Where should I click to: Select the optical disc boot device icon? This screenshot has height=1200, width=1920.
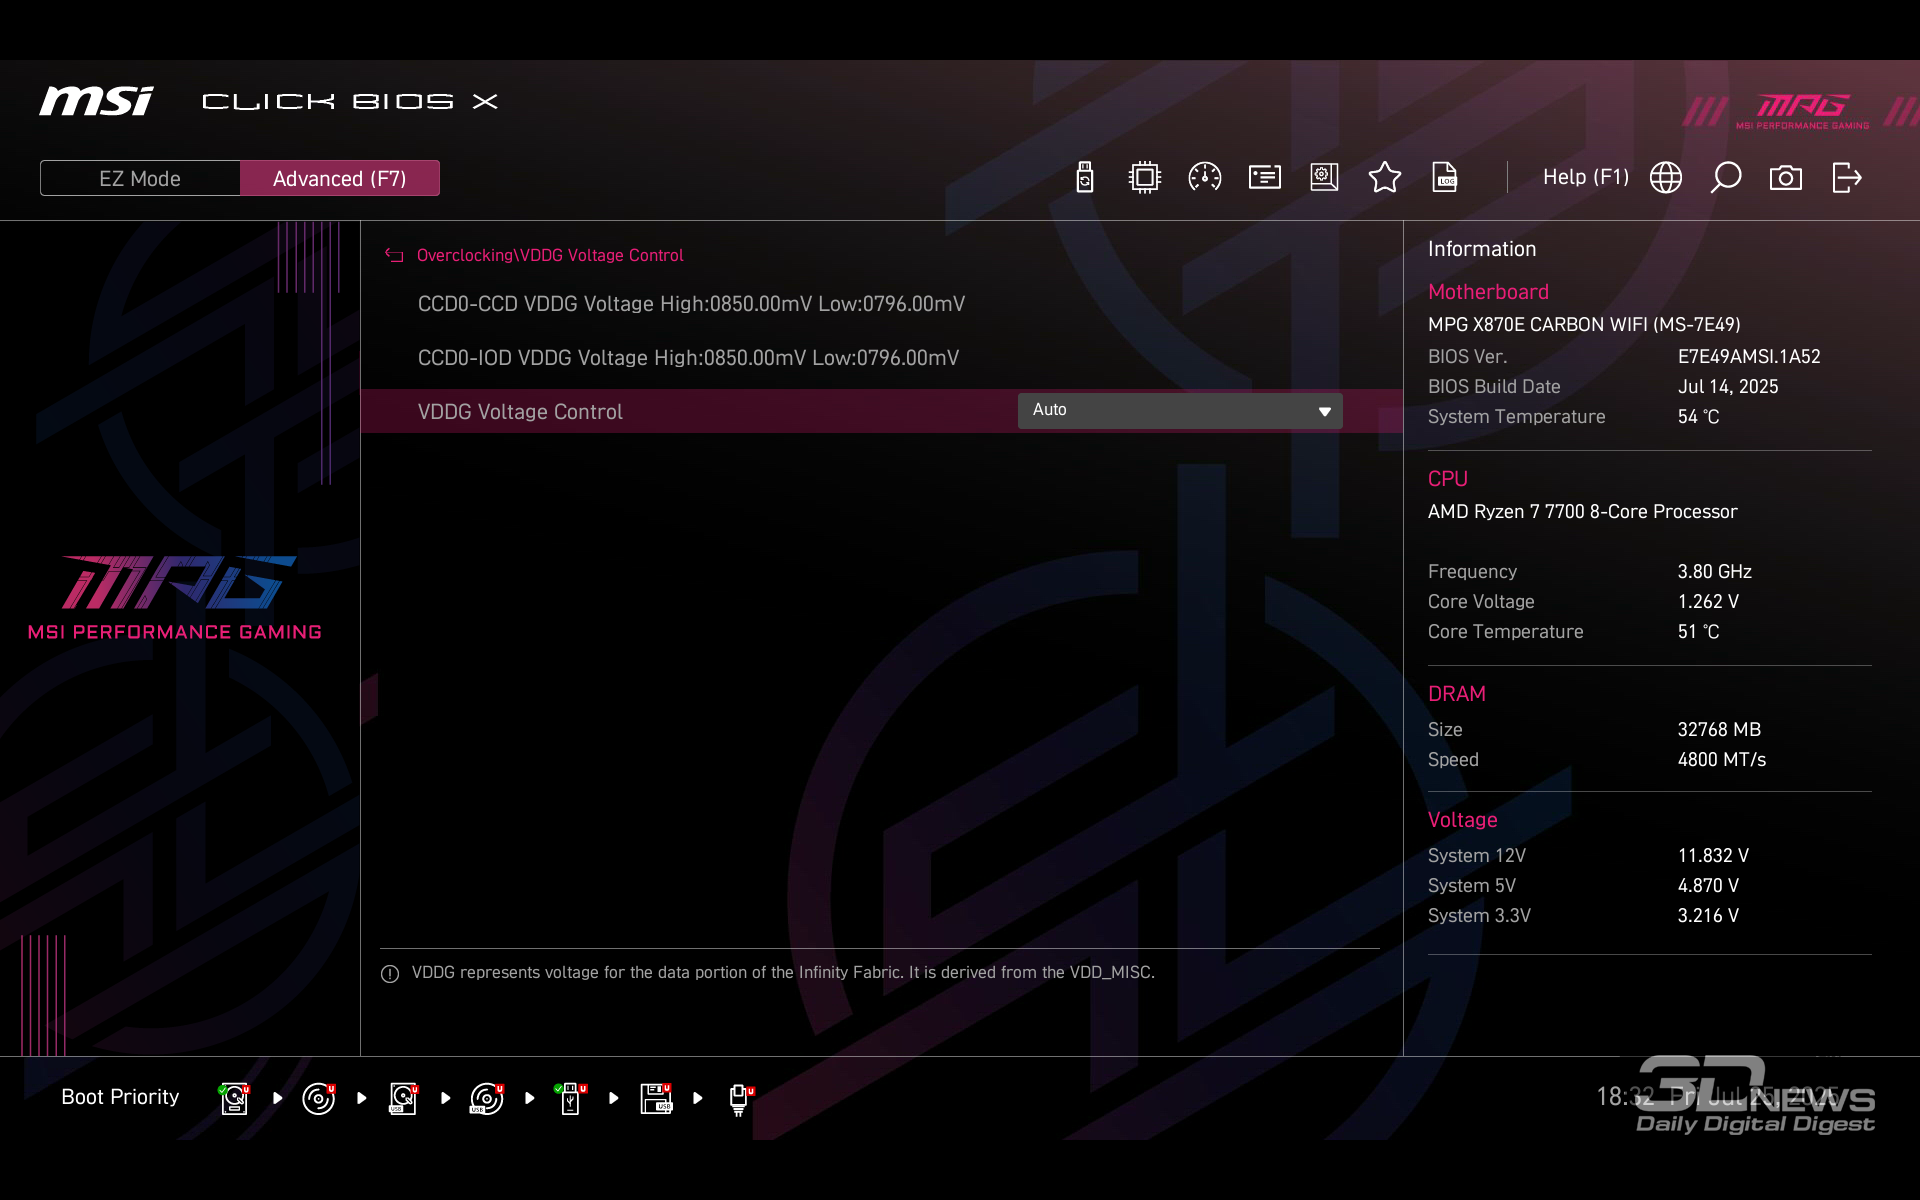319,1098
